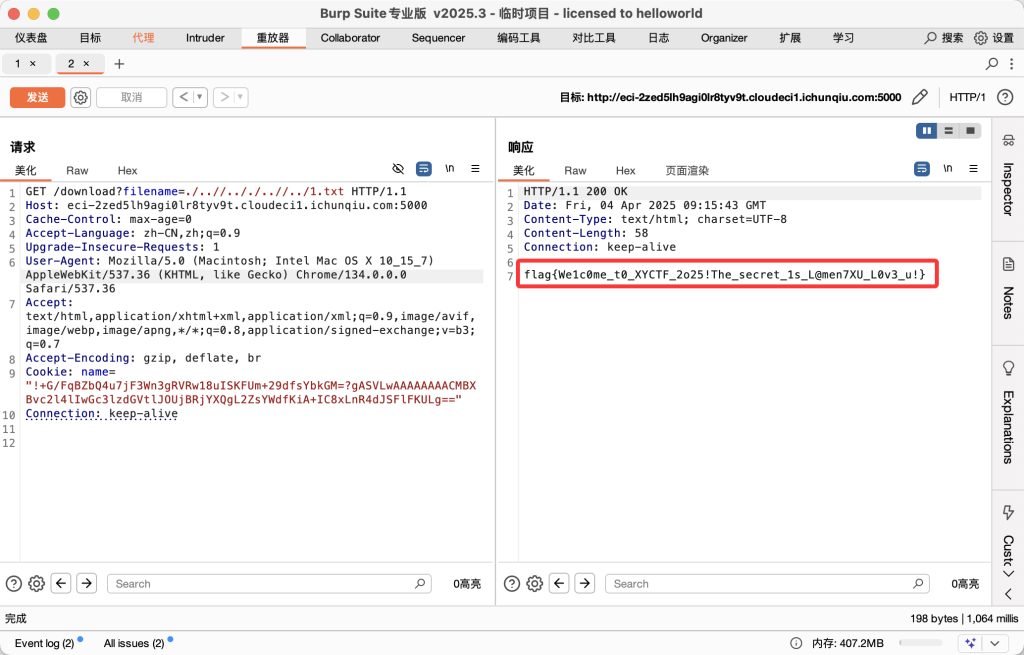Viewport: 1024px width, 655px height.
Task: Open the 日志 Logger tab
Action: click(x=658, y=38)
